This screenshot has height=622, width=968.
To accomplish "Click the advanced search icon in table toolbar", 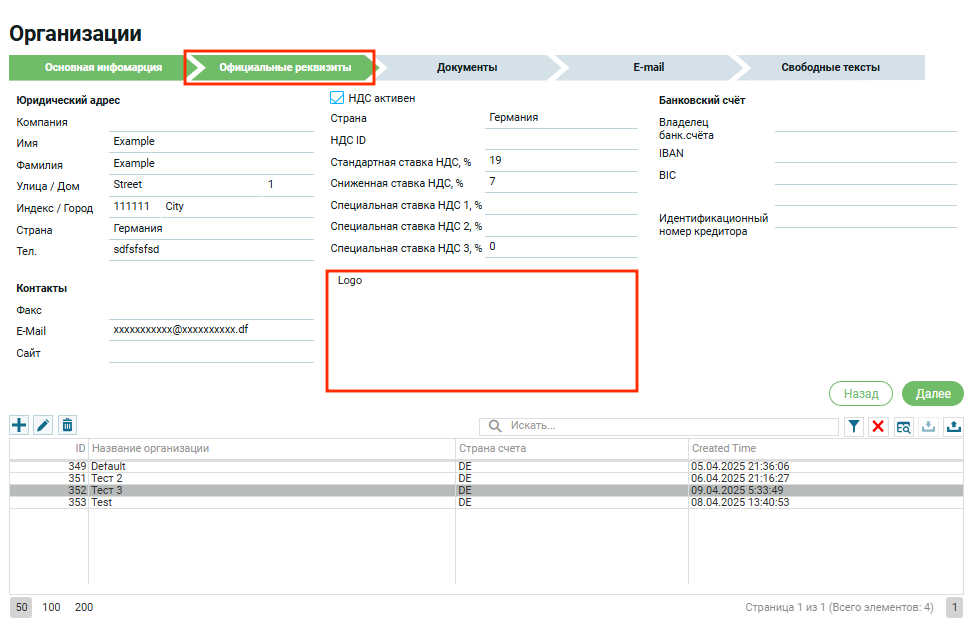I will pos(904,427).
